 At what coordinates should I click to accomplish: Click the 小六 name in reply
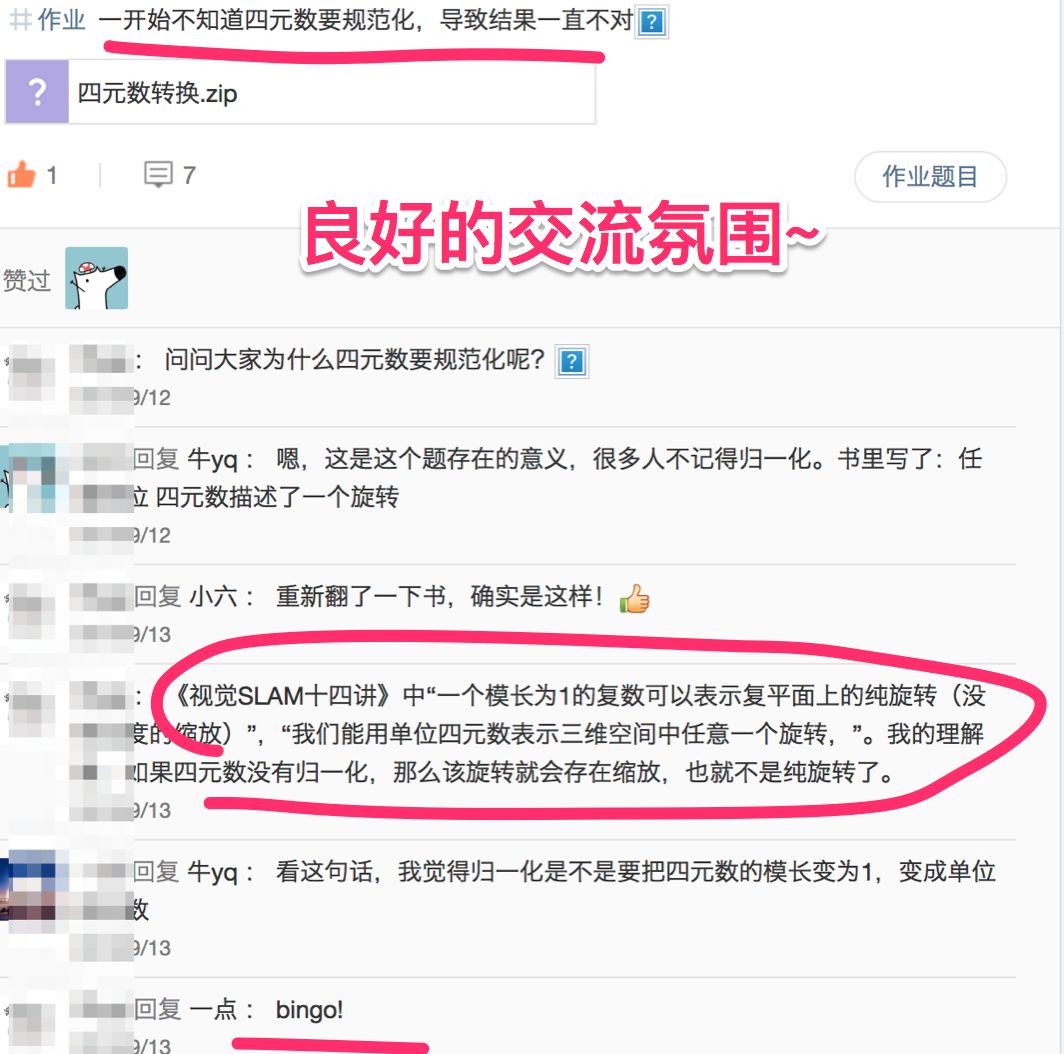212,597
